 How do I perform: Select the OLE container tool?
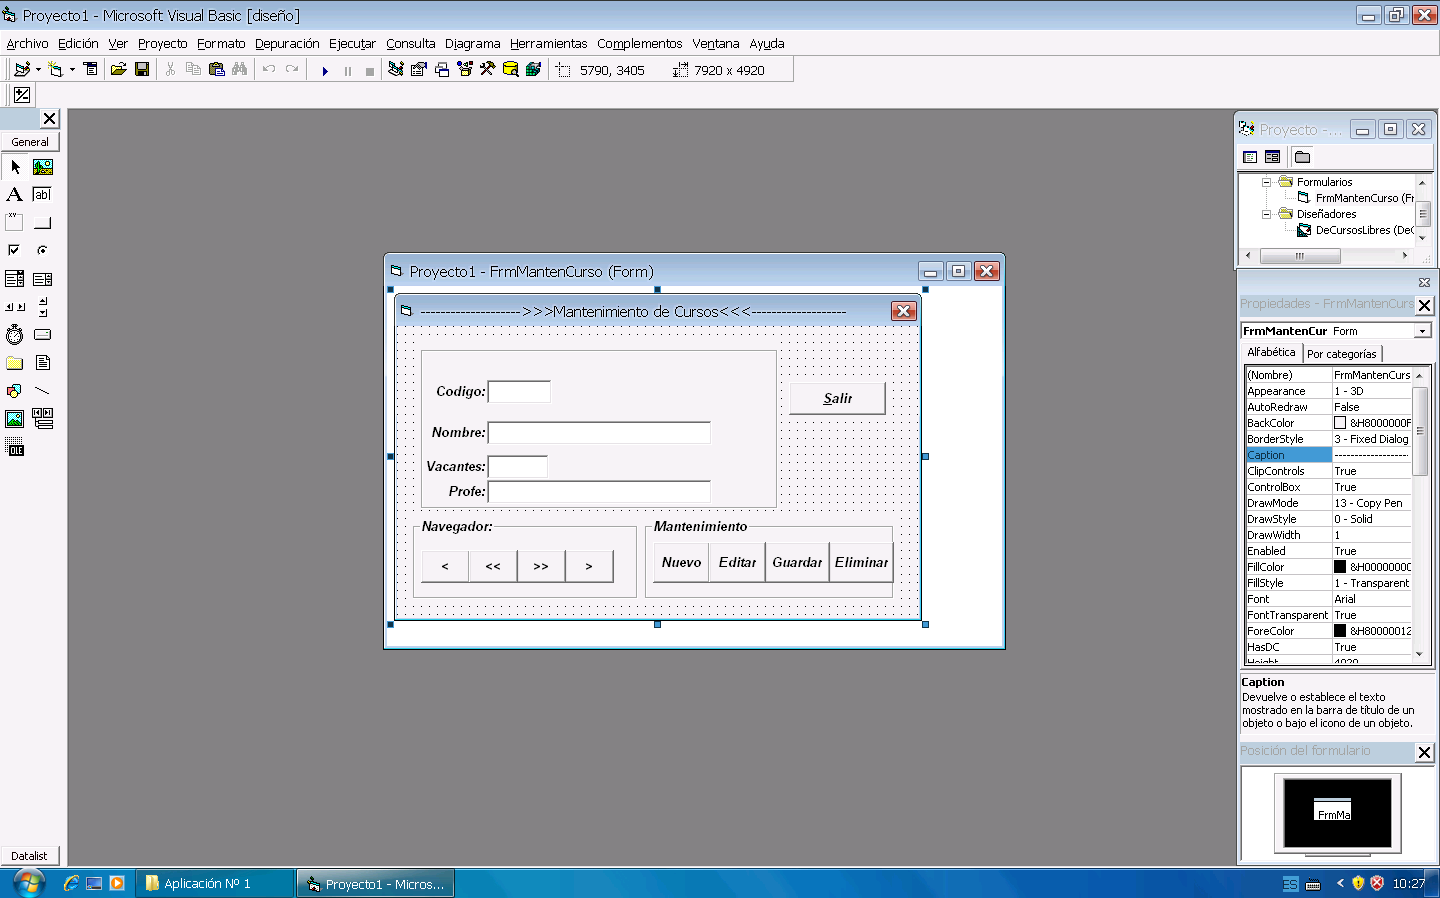[14, 447]
